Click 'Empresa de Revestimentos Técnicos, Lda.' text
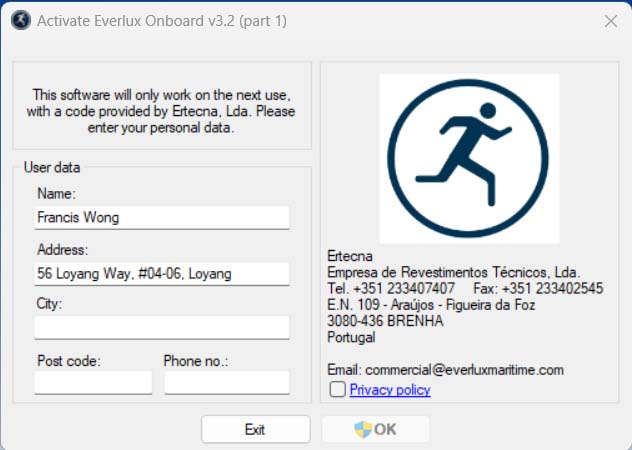This screenshot has height=450, width=632. (x=453, y=272)
